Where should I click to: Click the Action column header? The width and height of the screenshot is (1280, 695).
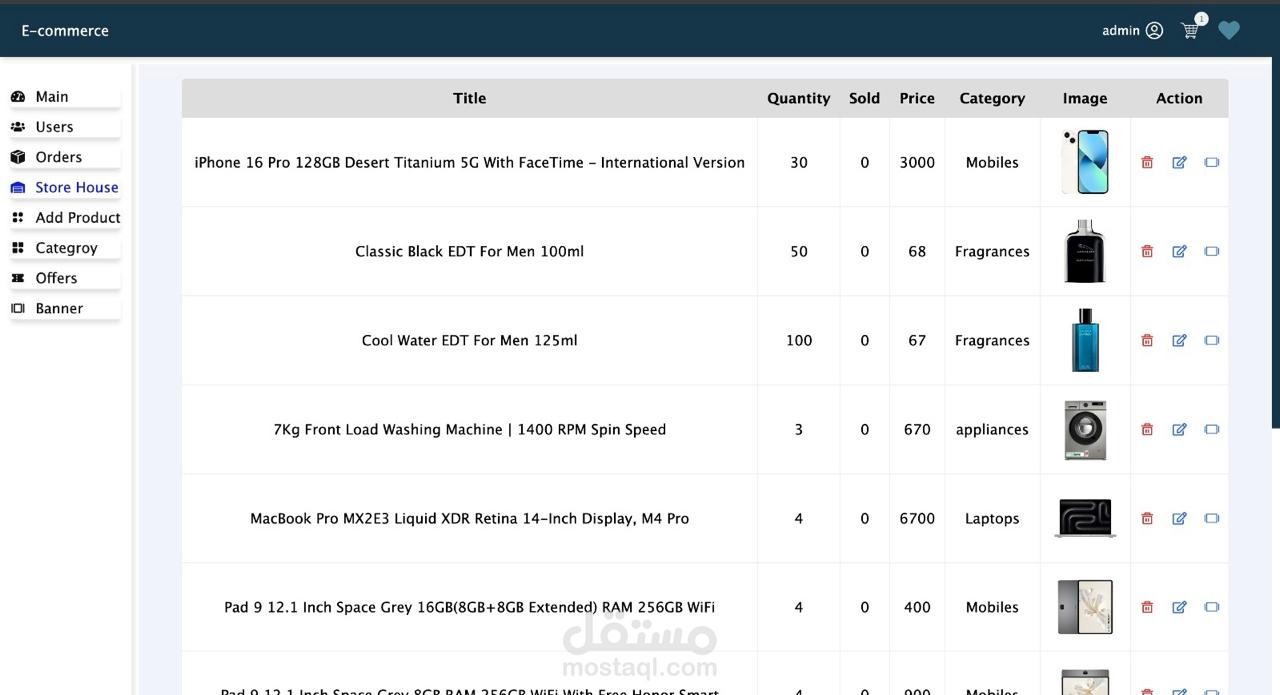(x=1179, y=98)
